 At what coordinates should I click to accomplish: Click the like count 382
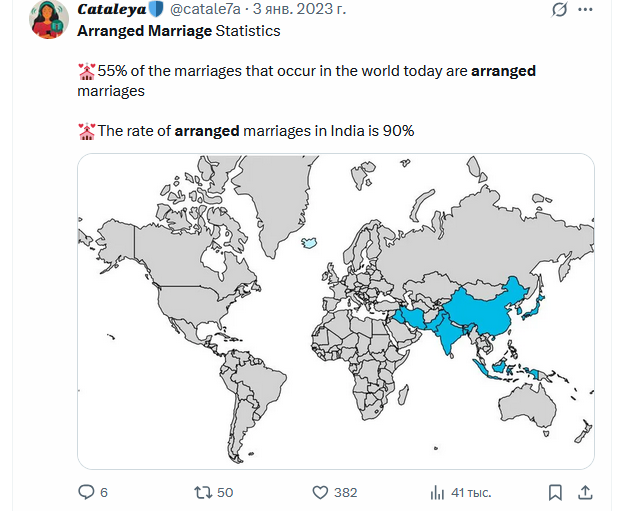[345, 492]
